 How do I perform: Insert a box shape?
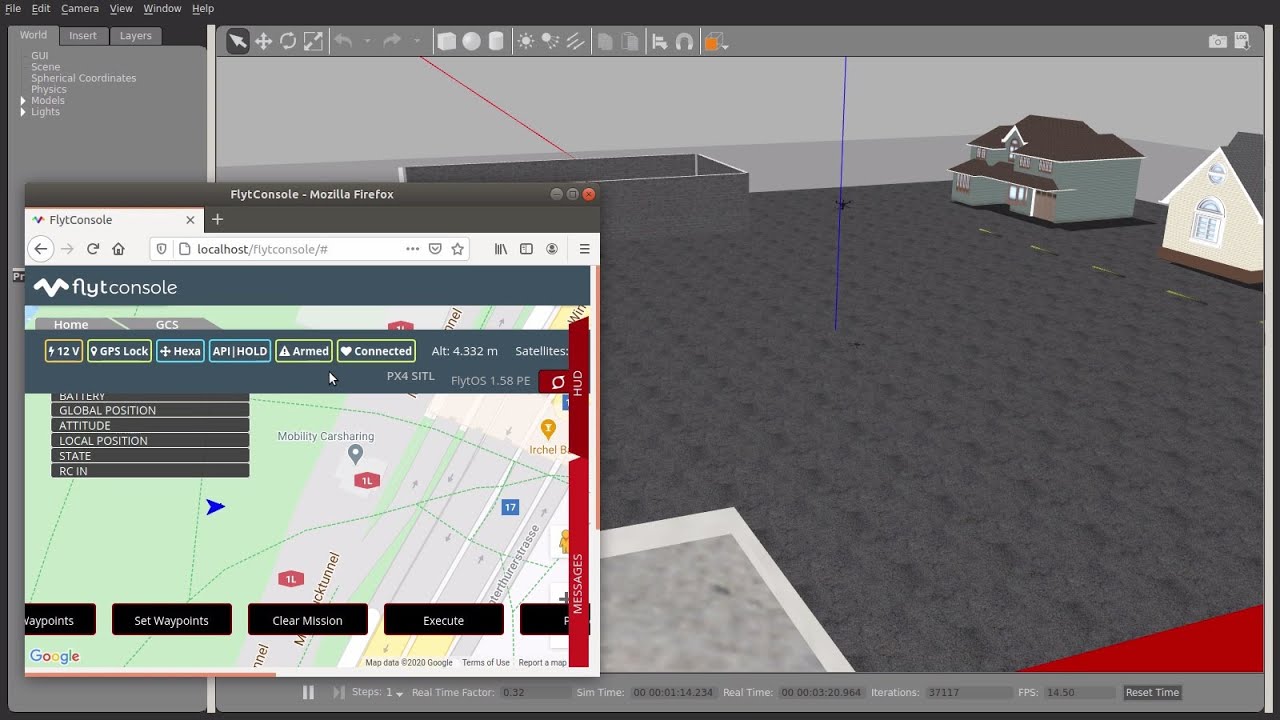pyautogui.click(x=447, y=41)
